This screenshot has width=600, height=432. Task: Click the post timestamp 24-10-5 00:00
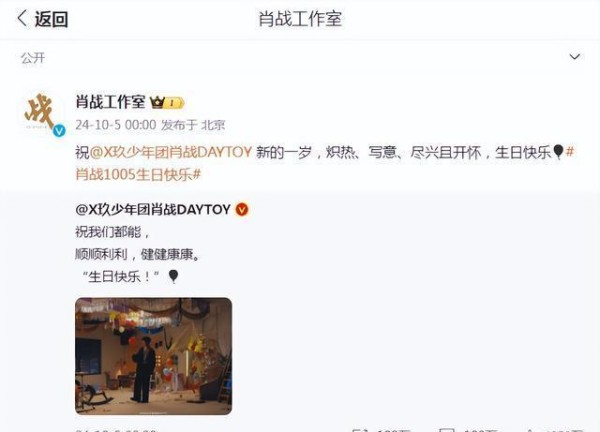tap(116, 125)
